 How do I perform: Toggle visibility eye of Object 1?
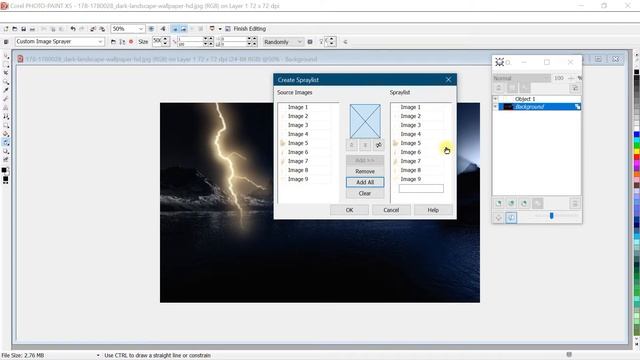(496, 99)
